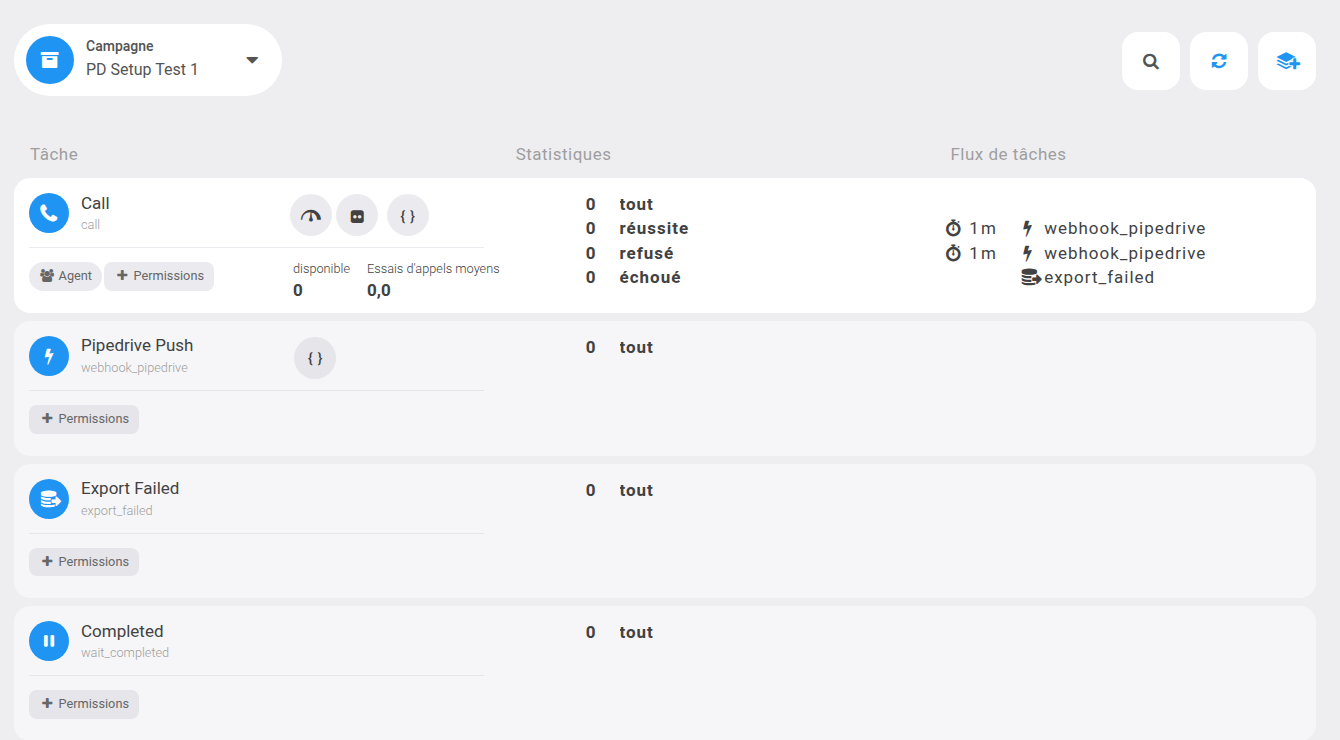The width and height of the screenshot is (1340, 740).
Task: Select the Pipedrive Push task title
Action: click(x=137, y=346)
